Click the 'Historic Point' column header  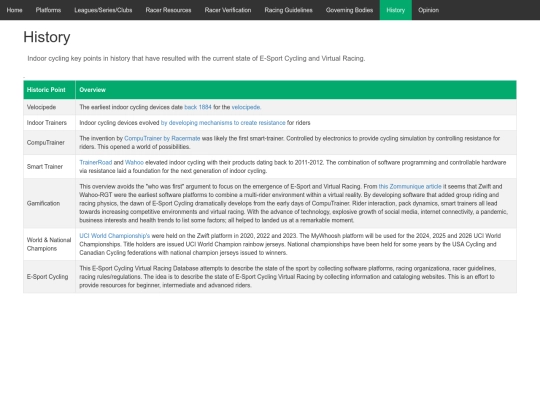(49, 90)
